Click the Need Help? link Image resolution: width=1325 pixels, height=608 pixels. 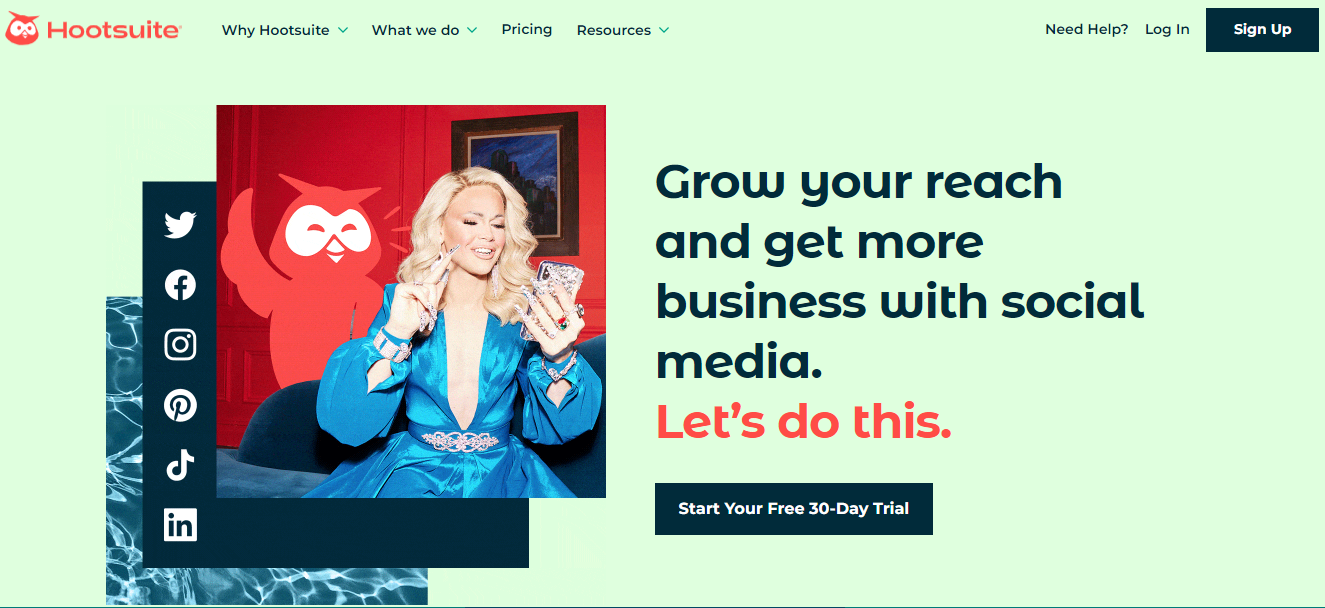[1087, 29]
